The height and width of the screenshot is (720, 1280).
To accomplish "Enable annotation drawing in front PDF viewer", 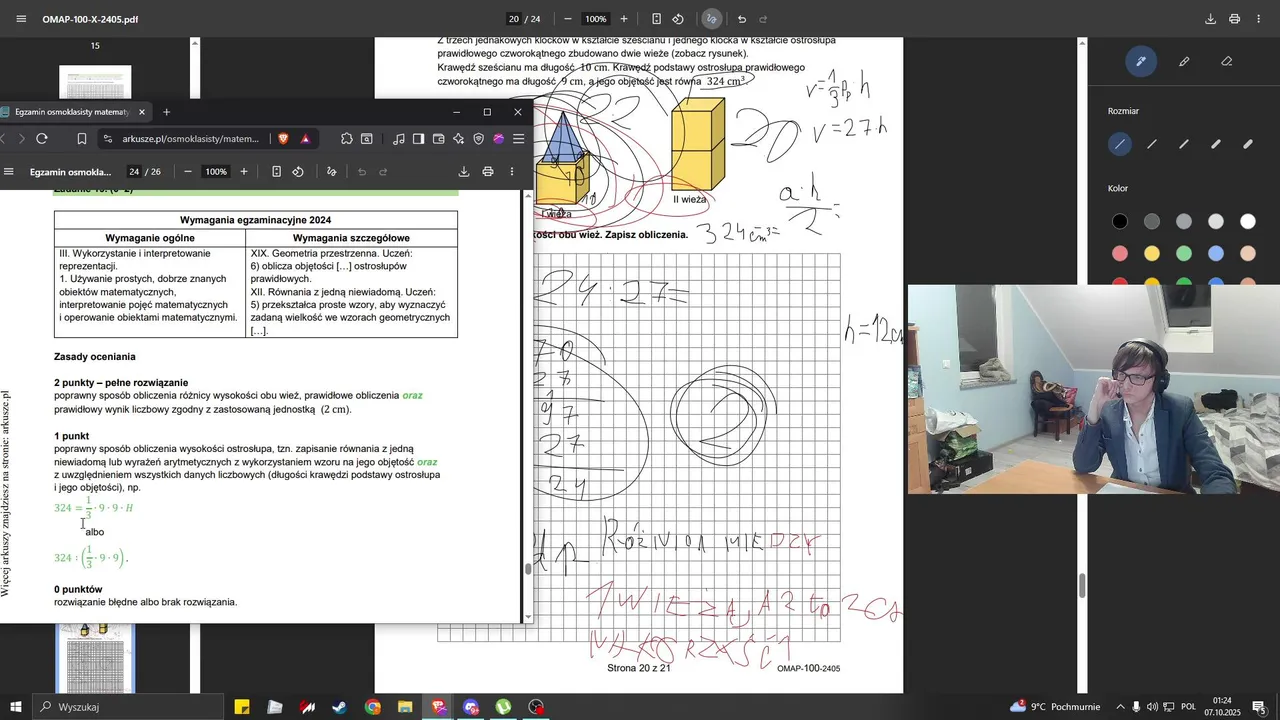I will (x=331, y=172).
